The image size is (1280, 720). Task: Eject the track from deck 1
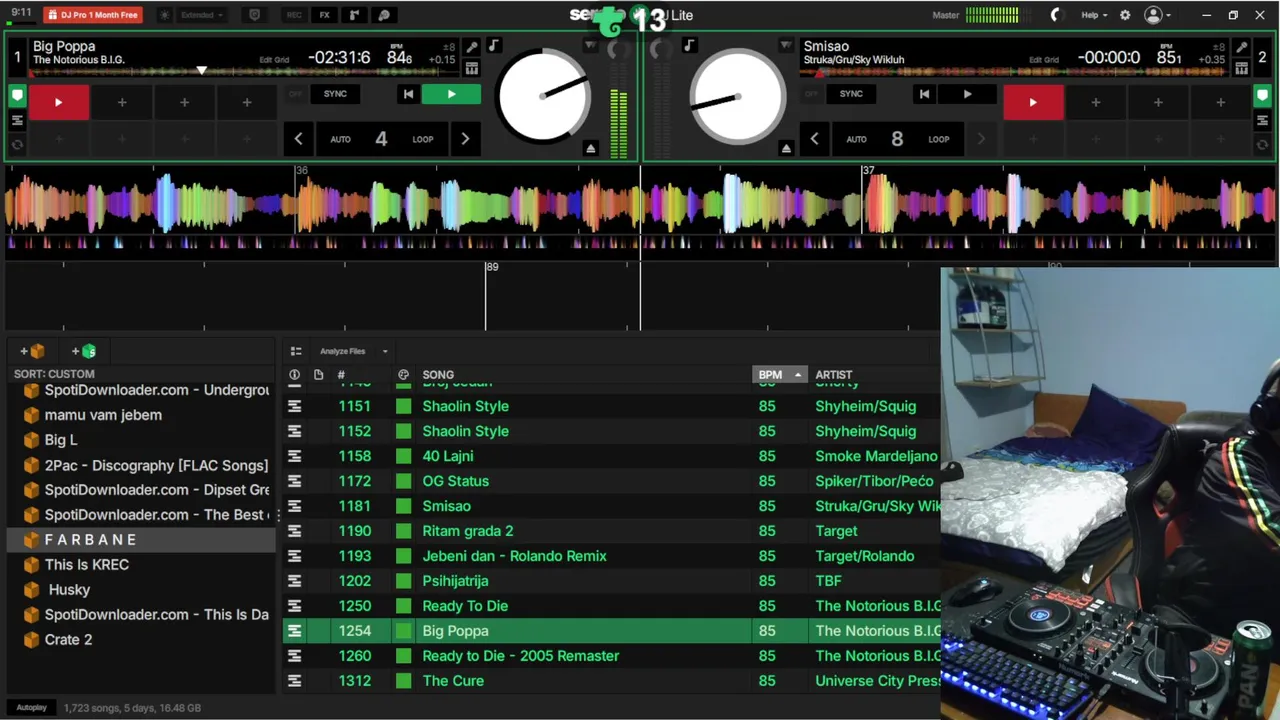click(591, 148)
